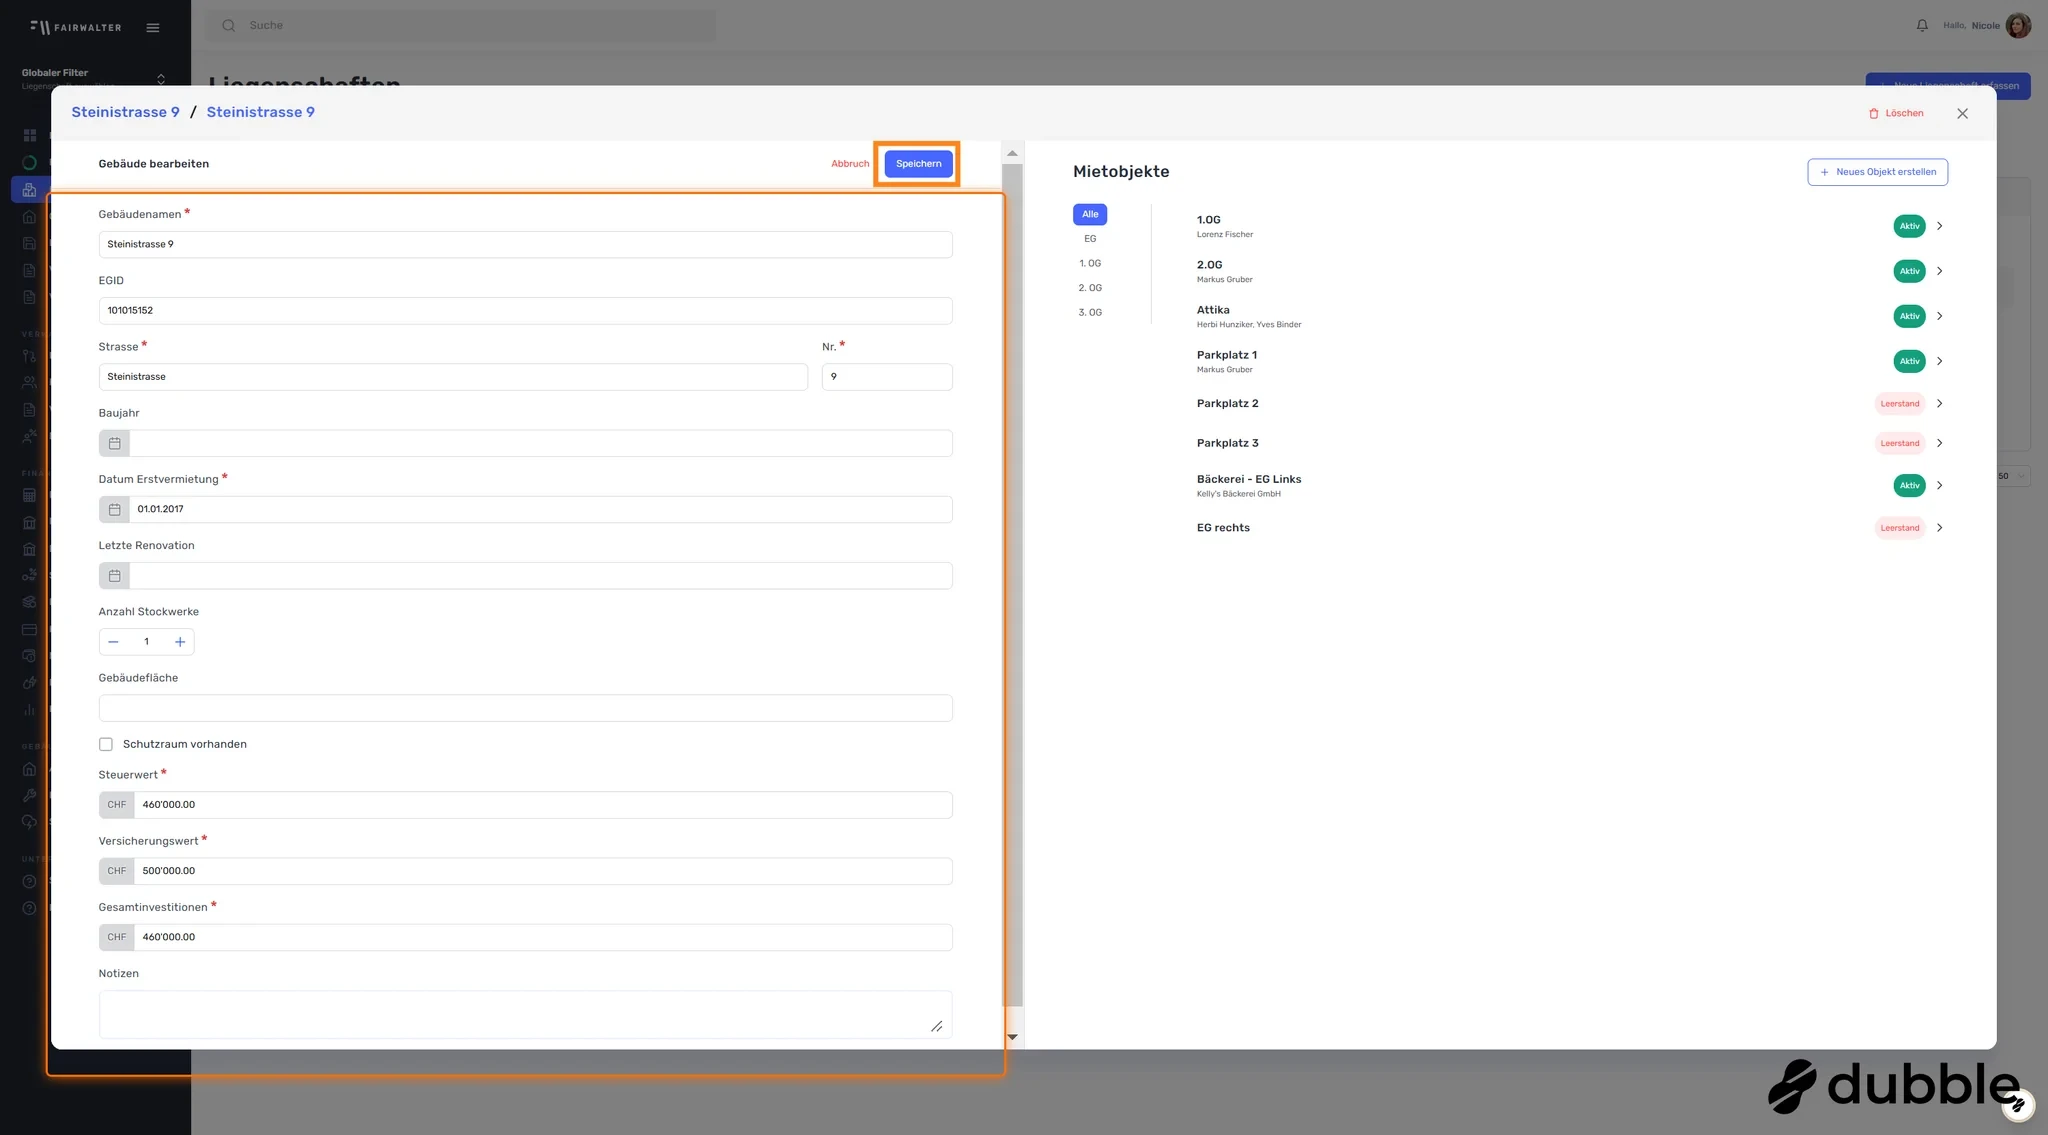Viewport: 2048px width, 1135px height.
Task: Expand the EG rechts row chevron
Action: click(1939, 528)
